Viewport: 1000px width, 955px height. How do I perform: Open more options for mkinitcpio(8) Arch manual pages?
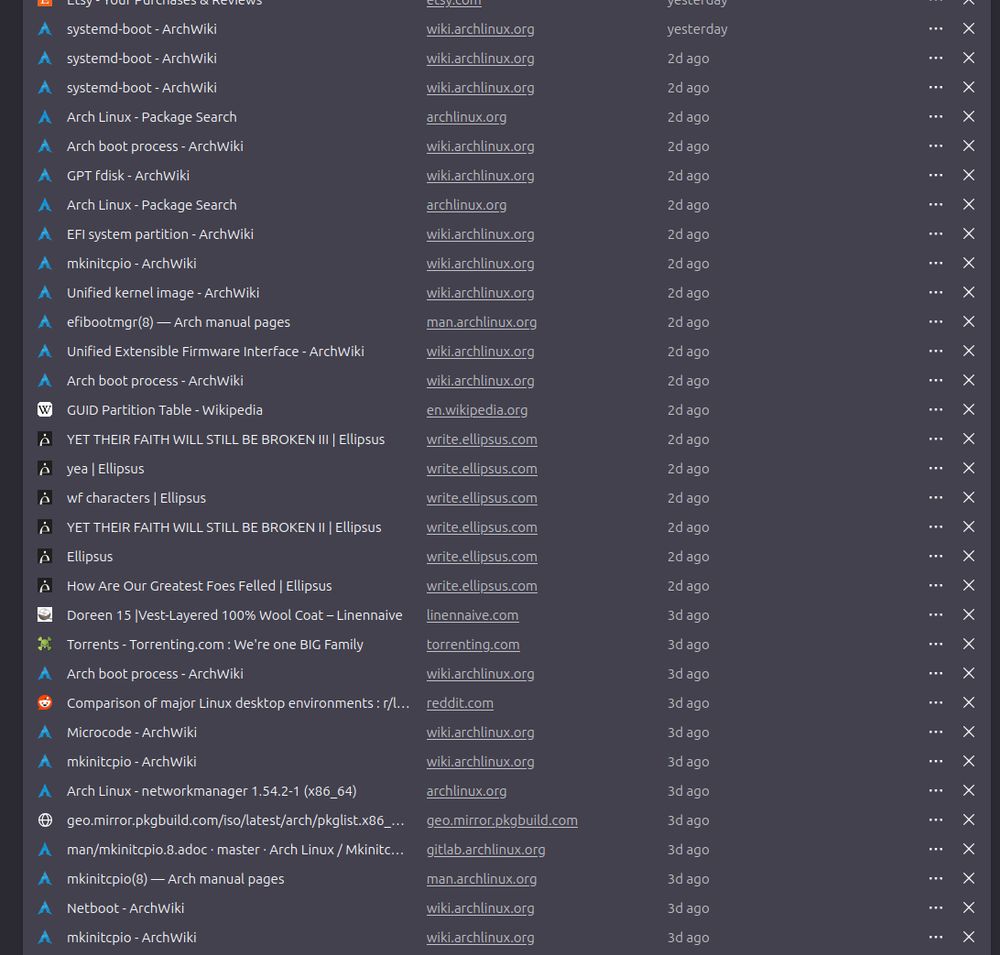[936, 878]
